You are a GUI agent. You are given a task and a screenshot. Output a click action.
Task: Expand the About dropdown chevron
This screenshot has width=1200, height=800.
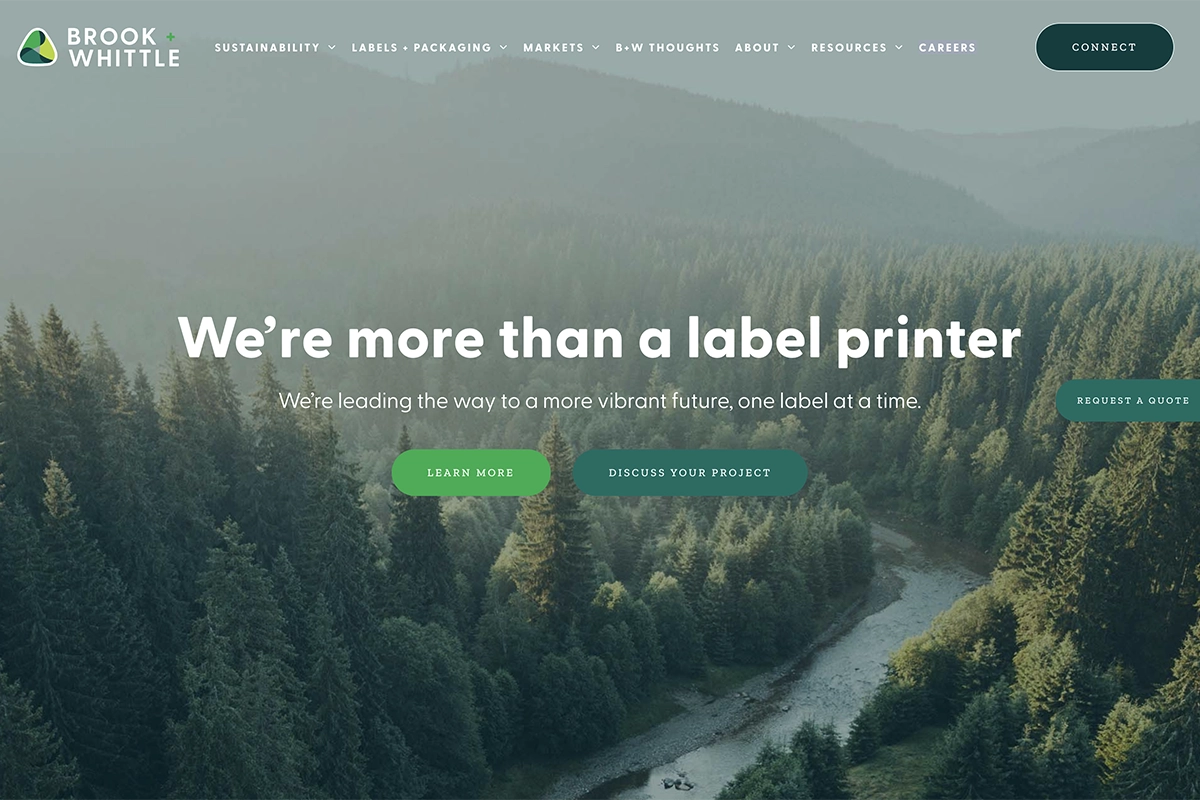coord(791,47)
